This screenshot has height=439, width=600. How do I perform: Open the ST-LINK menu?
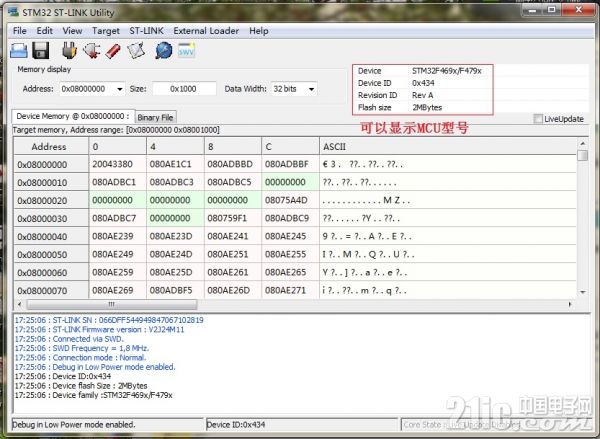point(146,31)
